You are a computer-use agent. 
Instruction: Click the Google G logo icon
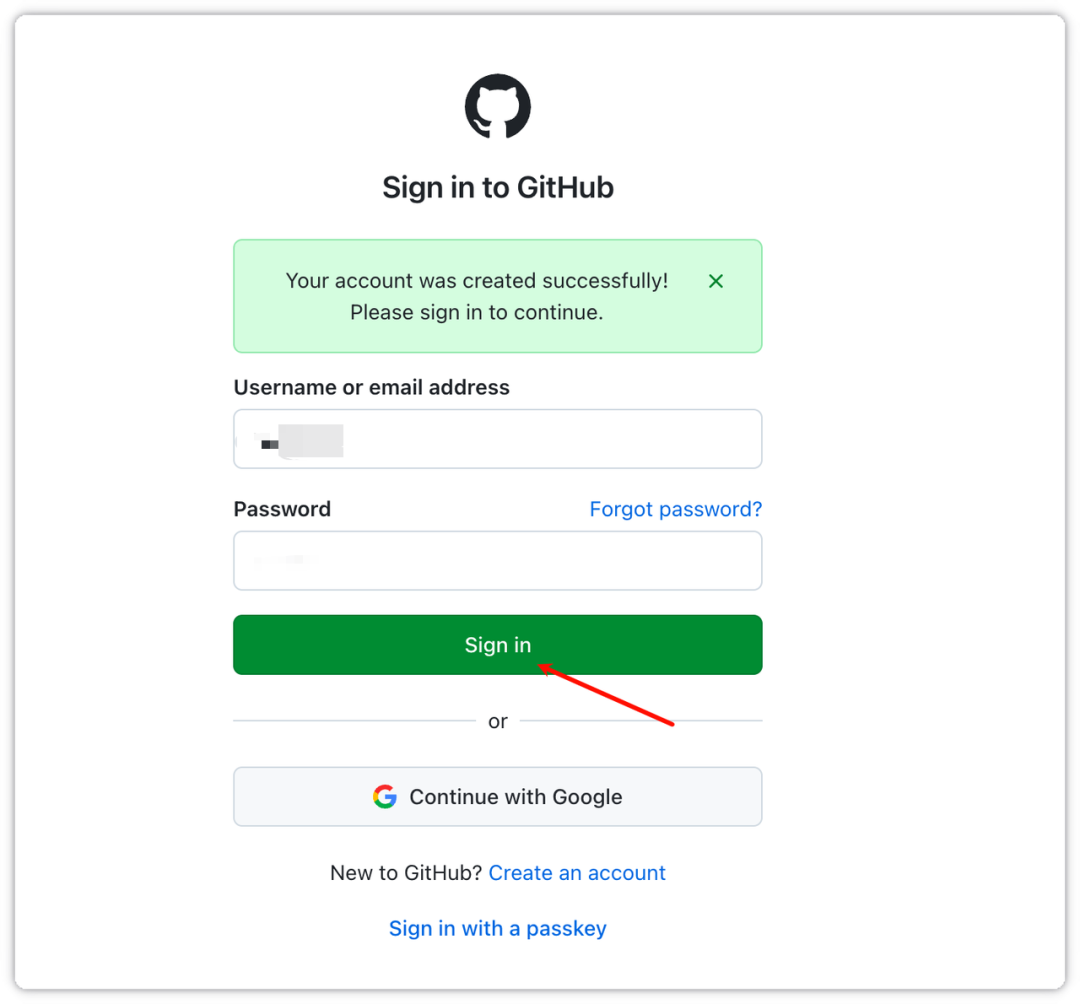coord(385,797)
